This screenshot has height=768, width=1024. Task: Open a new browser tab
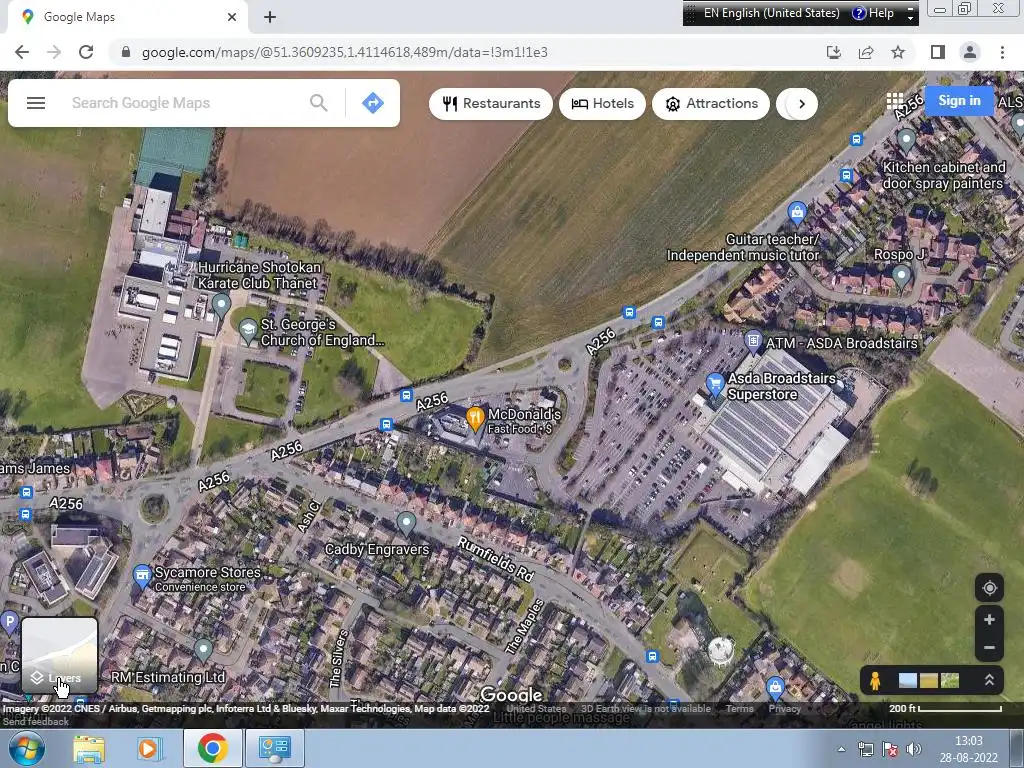click(x=270, y=17)
